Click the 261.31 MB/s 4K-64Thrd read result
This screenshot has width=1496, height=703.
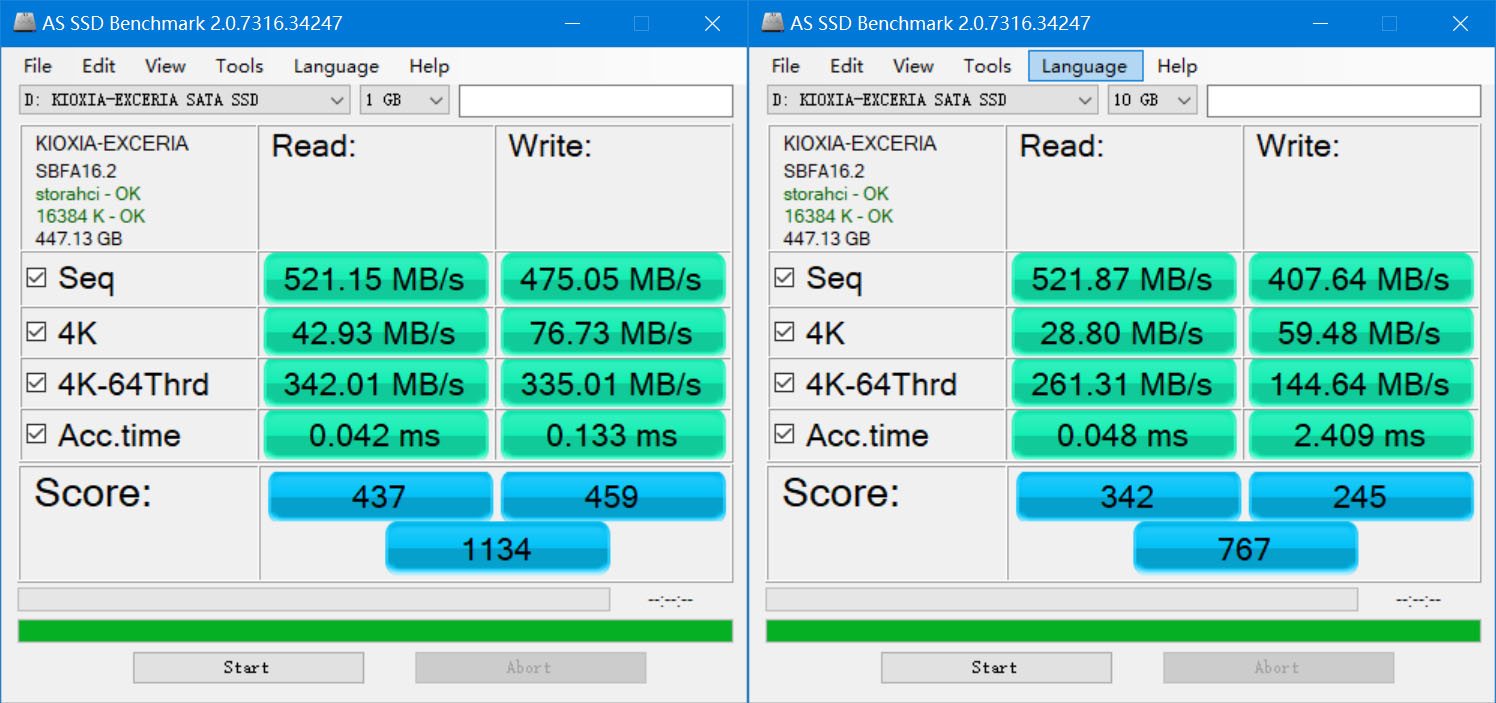(x=1123, y=384)
